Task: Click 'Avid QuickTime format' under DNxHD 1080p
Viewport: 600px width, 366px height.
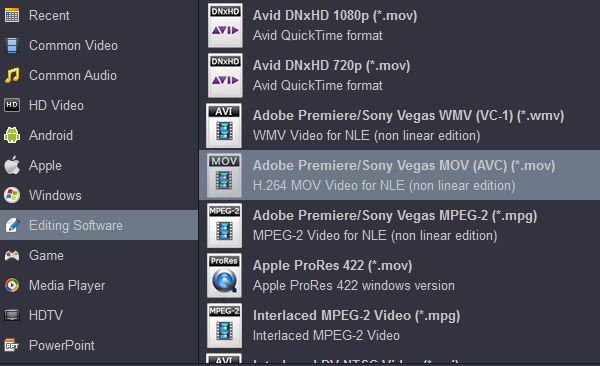Action: coord(318,36)
